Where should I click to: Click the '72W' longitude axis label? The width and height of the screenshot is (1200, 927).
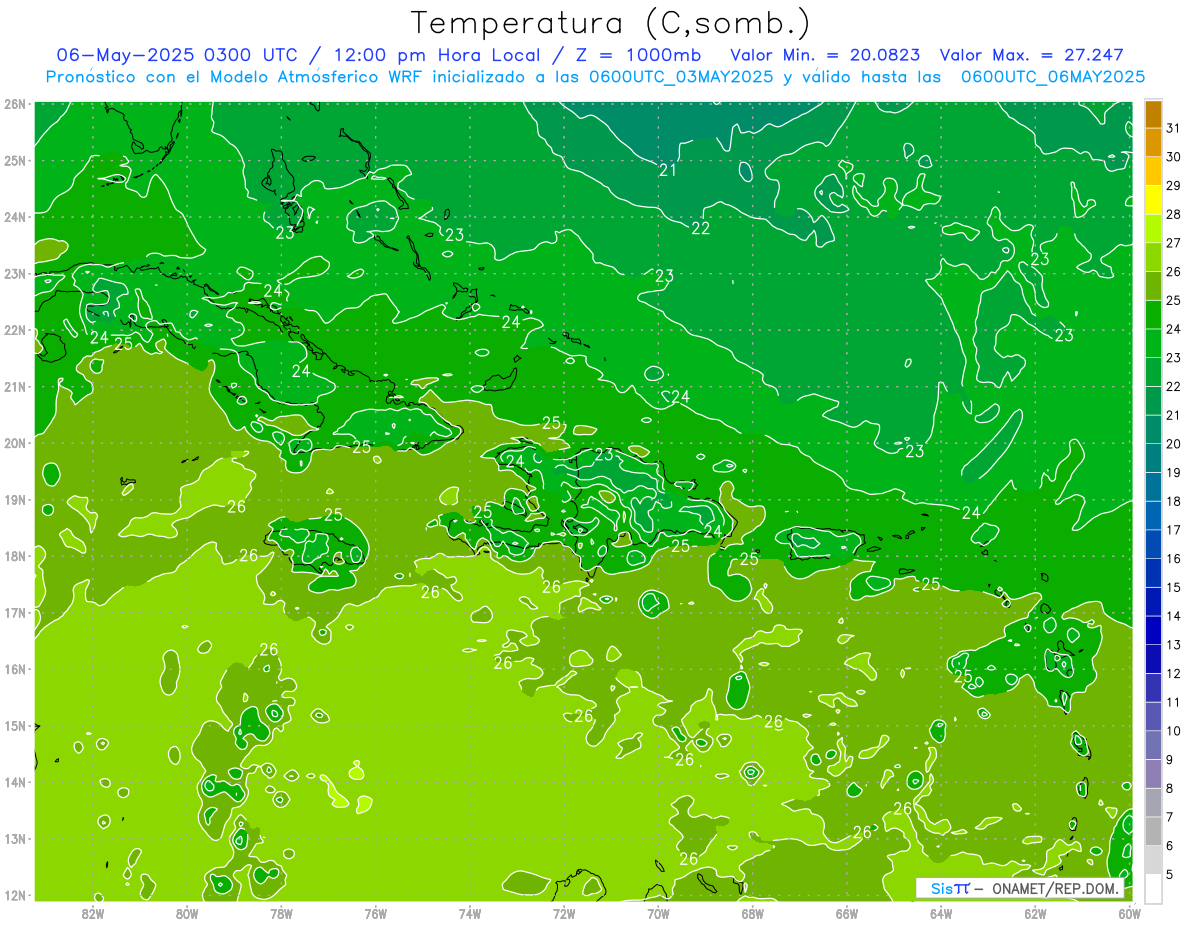pyautogui.click(x=563, y=912)
